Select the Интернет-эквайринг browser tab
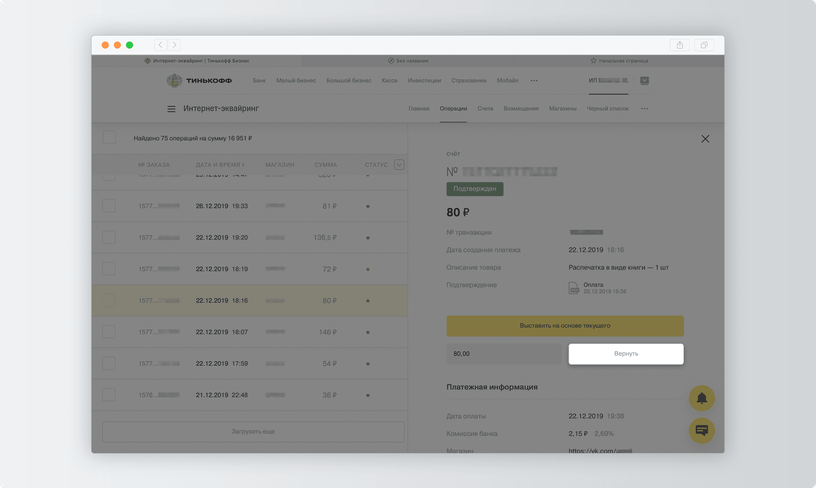This screenshot has width=816, height=488. click(197, 61)
